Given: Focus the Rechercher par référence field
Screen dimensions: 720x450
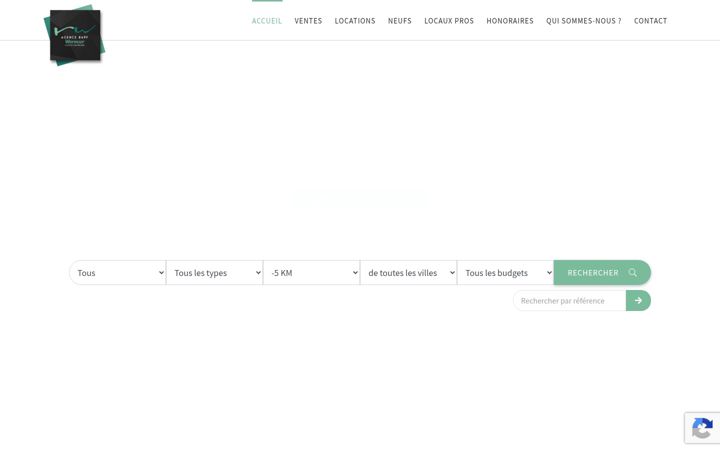Looking at the screenshot, I should pyautogui.click(x=569, y=300).
